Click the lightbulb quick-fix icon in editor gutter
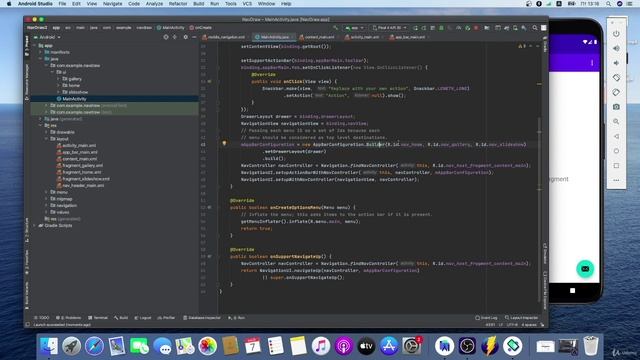 [224, 144]
